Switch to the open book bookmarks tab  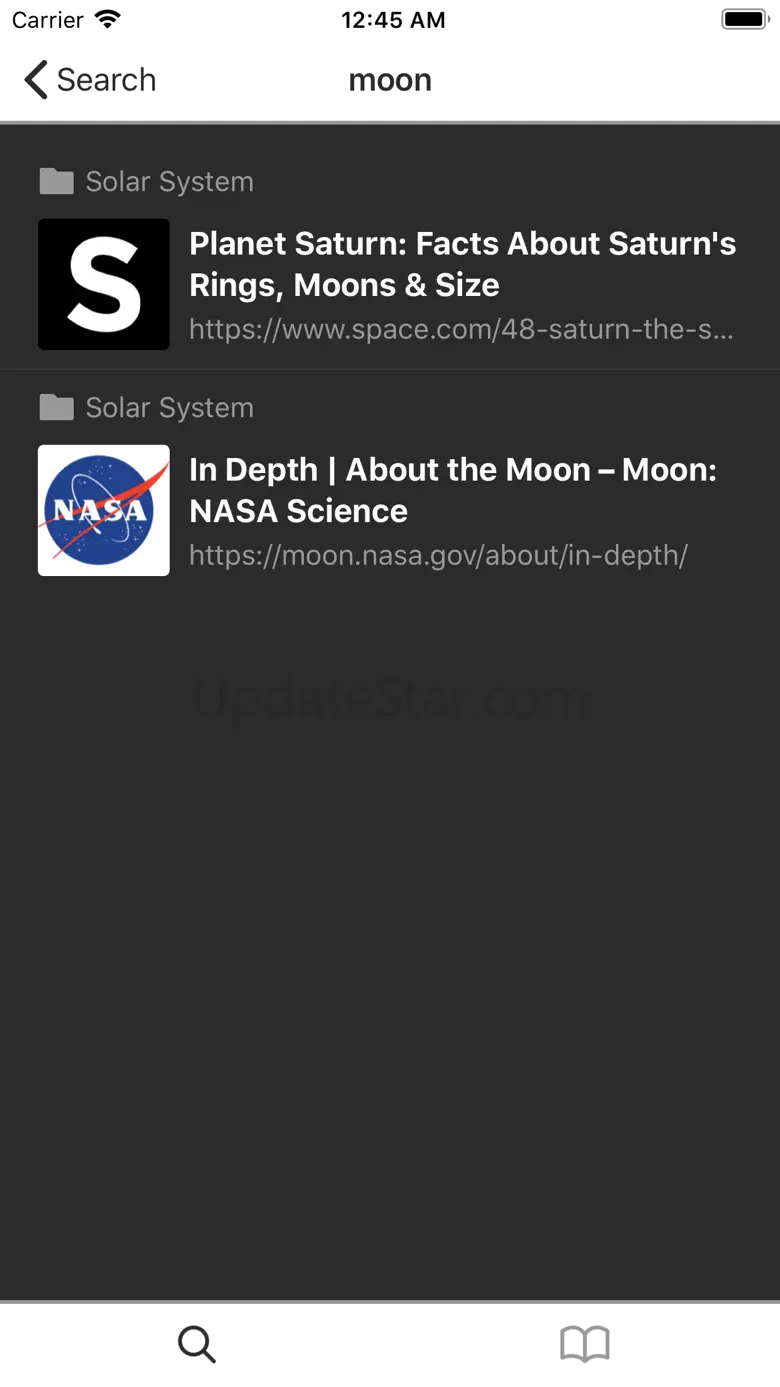pos(585,1345)
